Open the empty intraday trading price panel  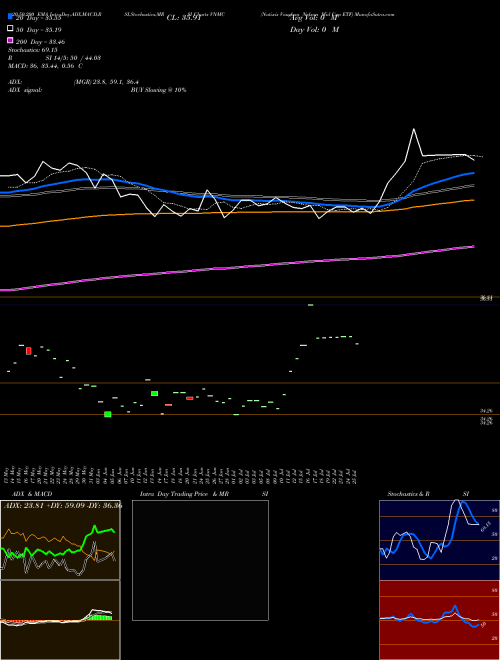200,560
